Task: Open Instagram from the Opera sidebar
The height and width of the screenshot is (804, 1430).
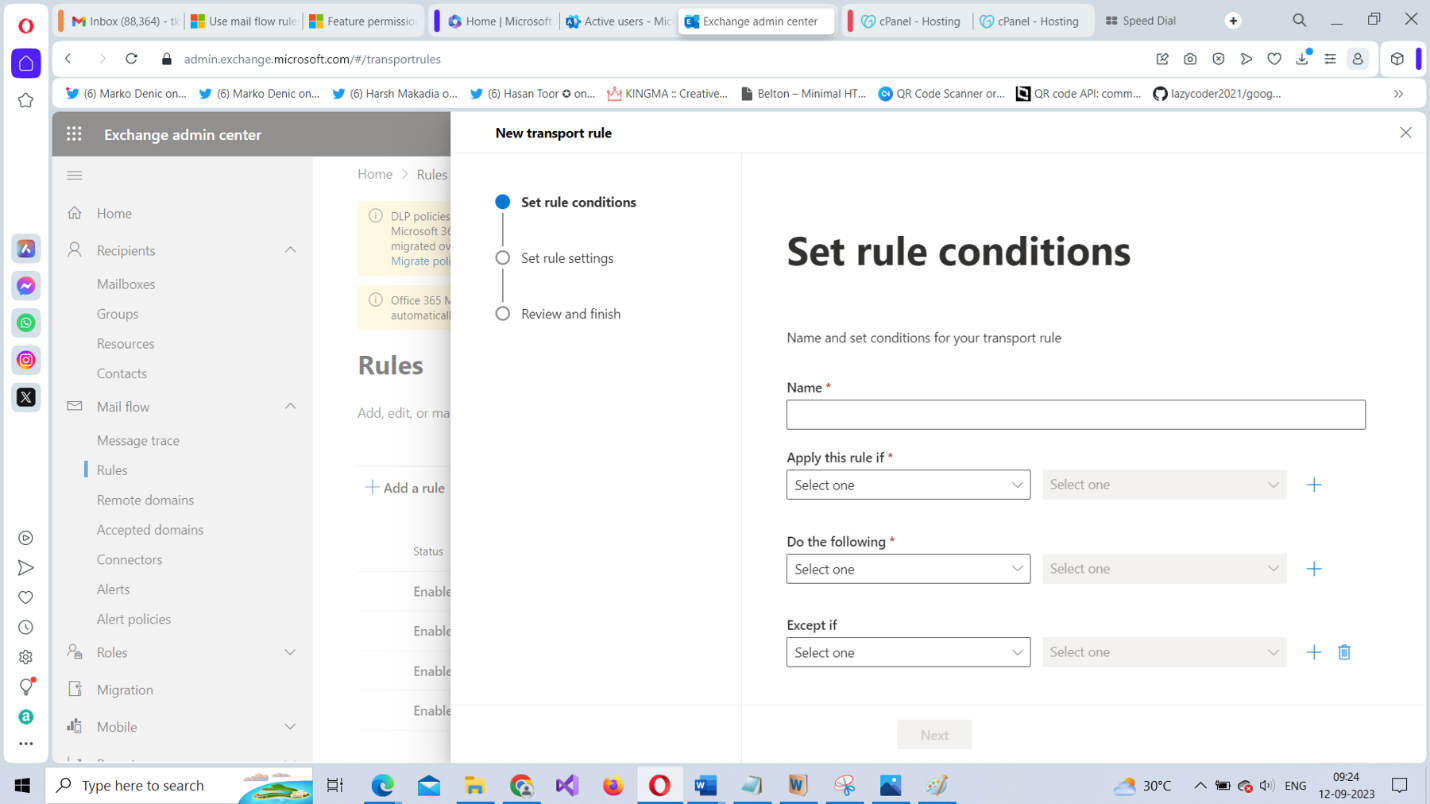Action: coord(26,360)
